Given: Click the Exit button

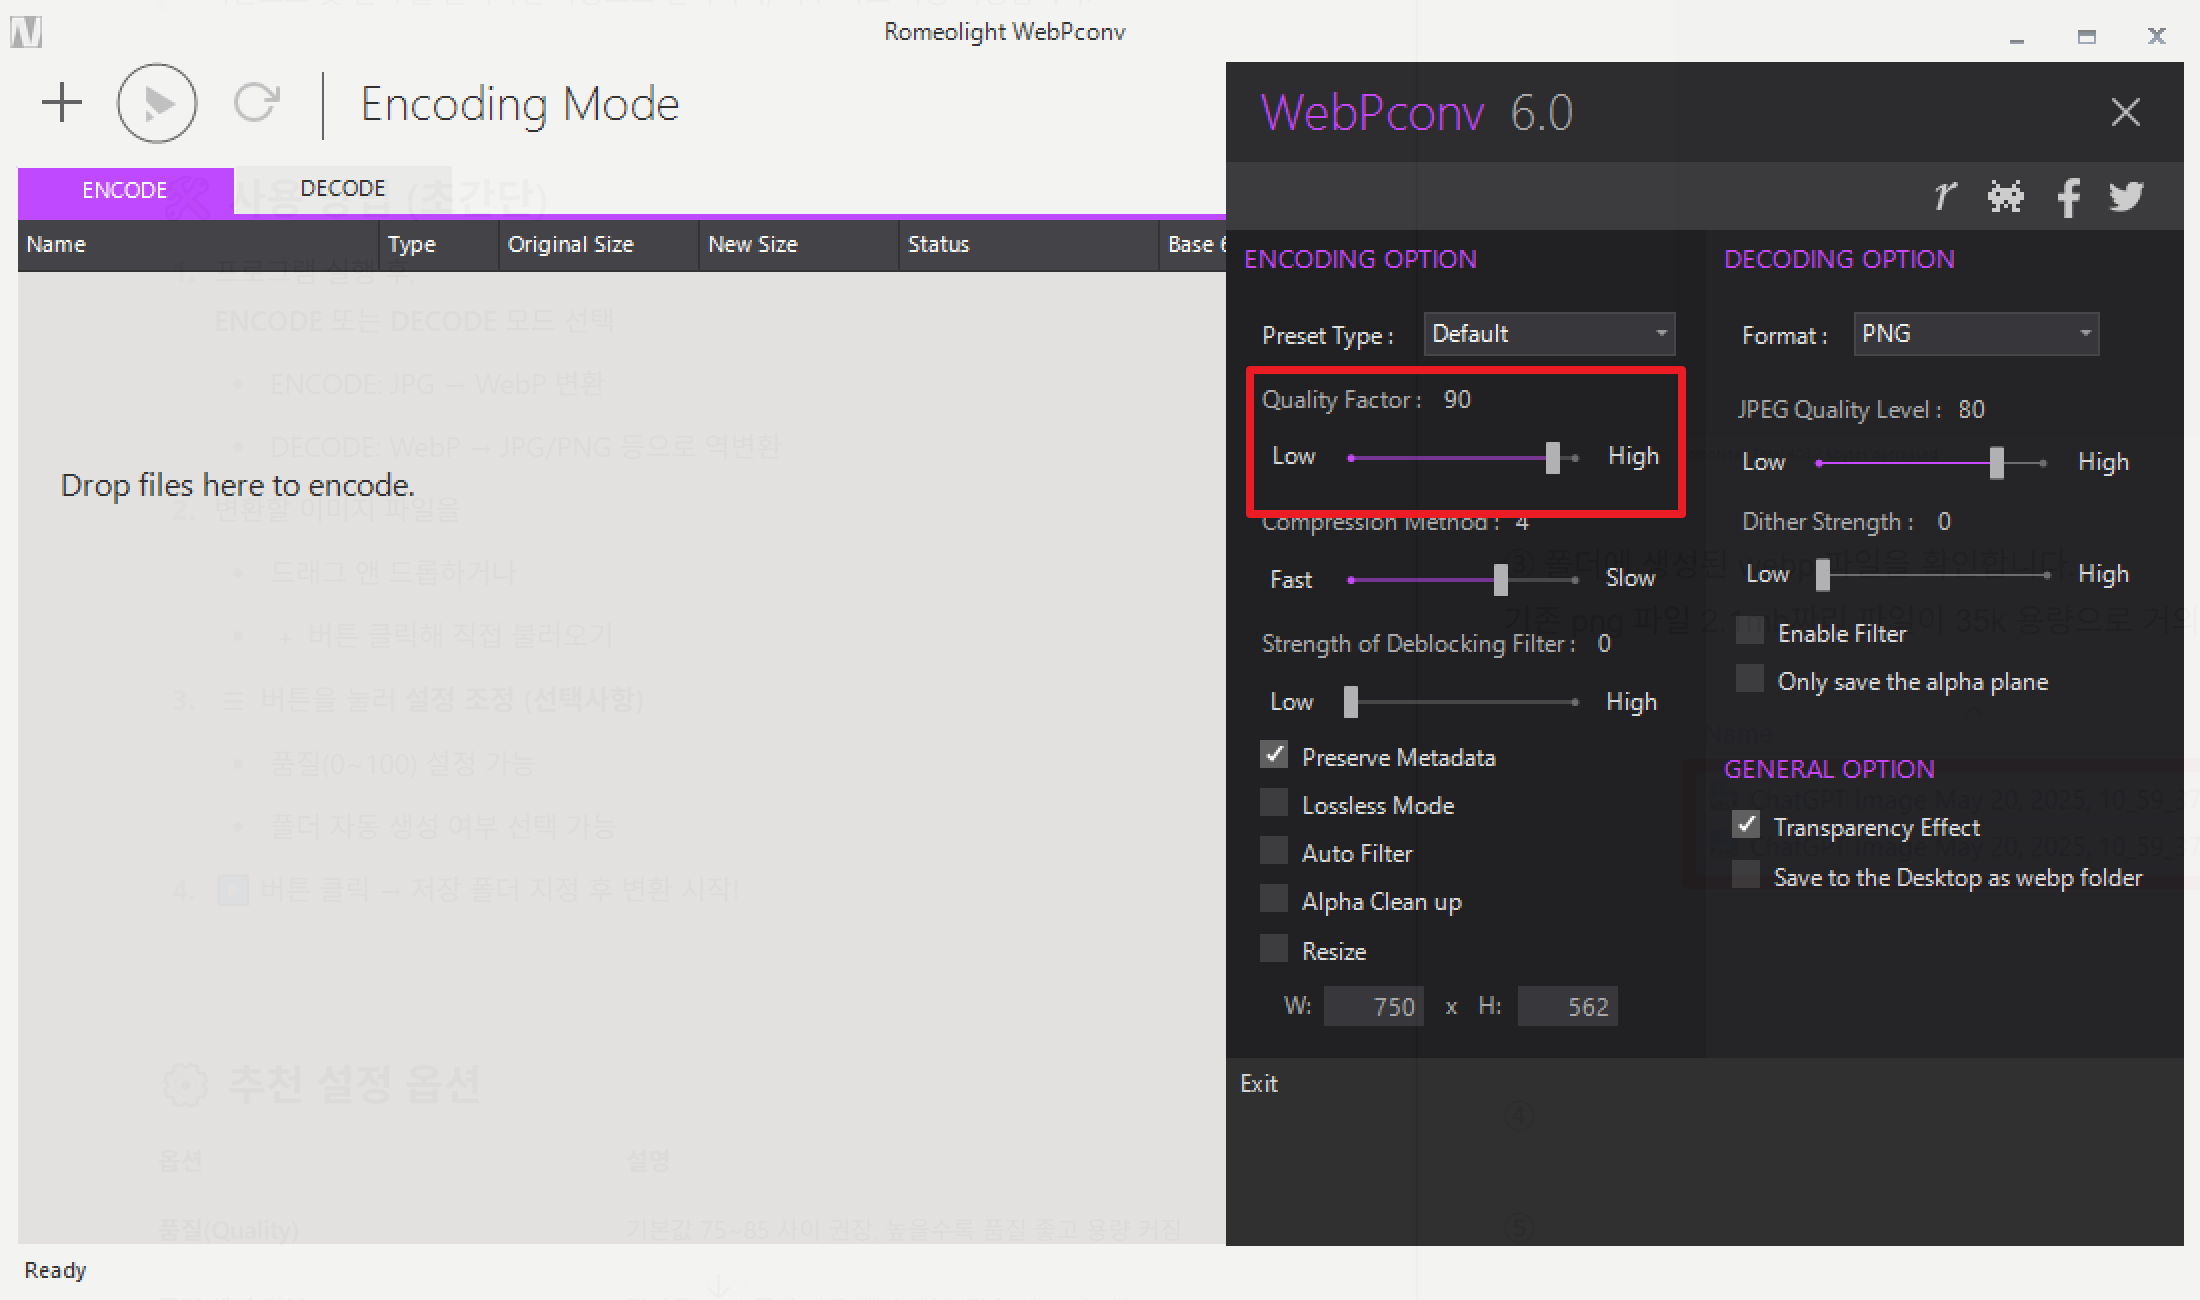Looking at the screenshot, I should [1259, 1083].
